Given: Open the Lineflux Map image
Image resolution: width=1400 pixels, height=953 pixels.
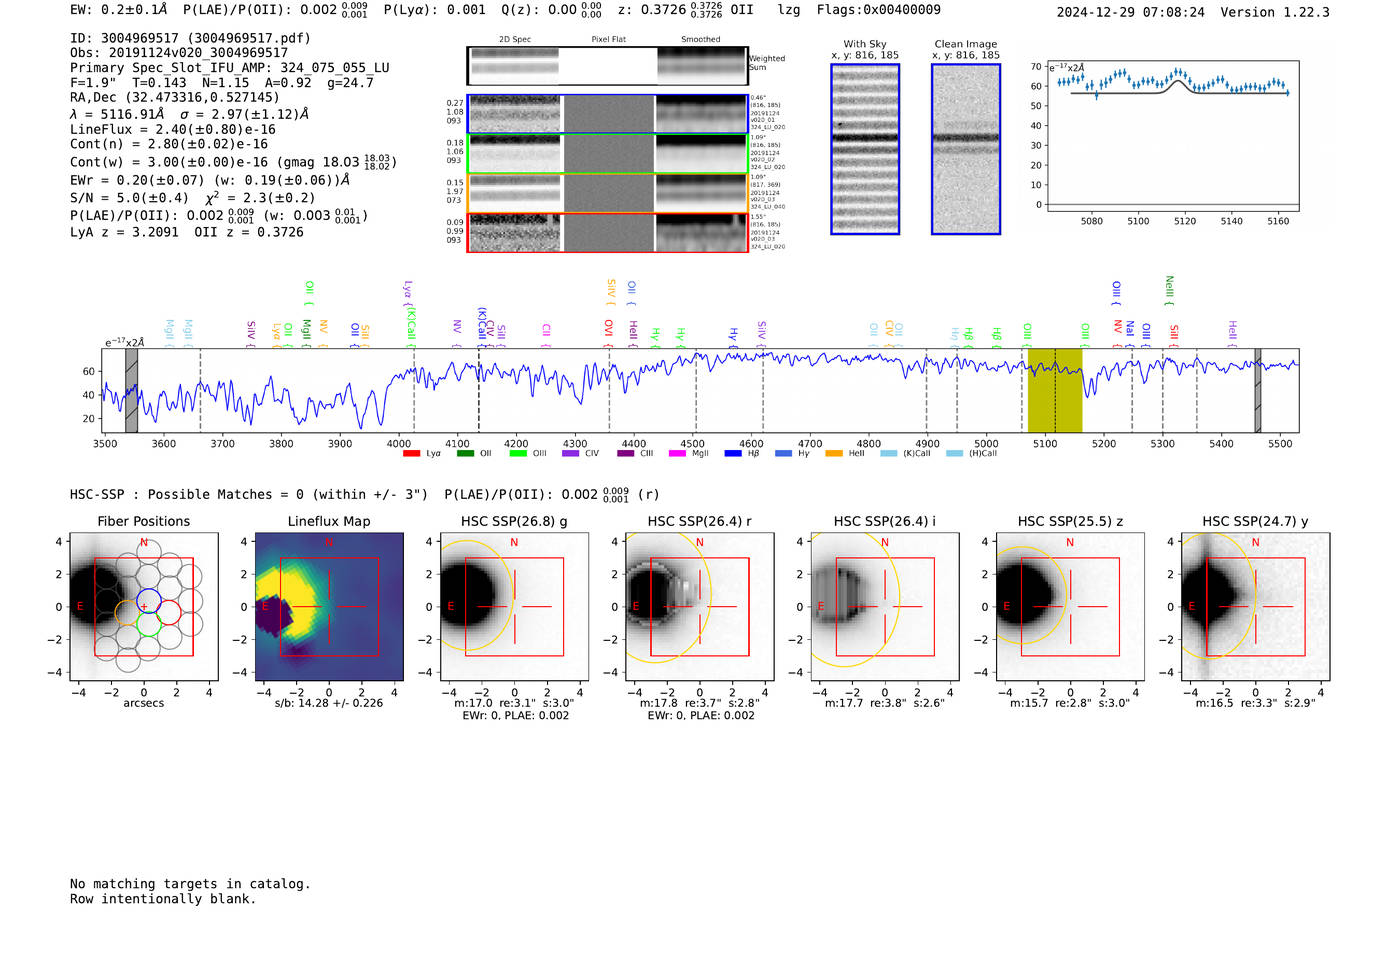Looking at the screenshot, I should pyautogui.click(x=329, y=606).
